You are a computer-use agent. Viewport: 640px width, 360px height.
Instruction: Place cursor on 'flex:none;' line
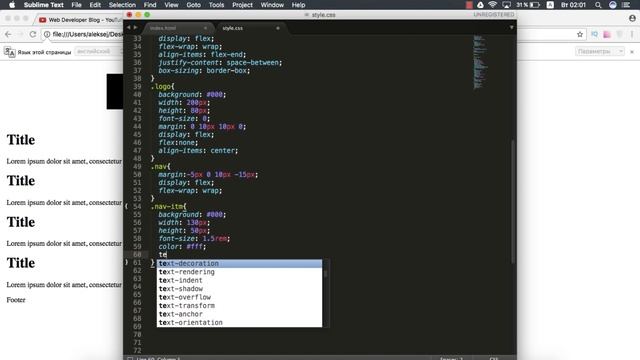click(178, 142)
